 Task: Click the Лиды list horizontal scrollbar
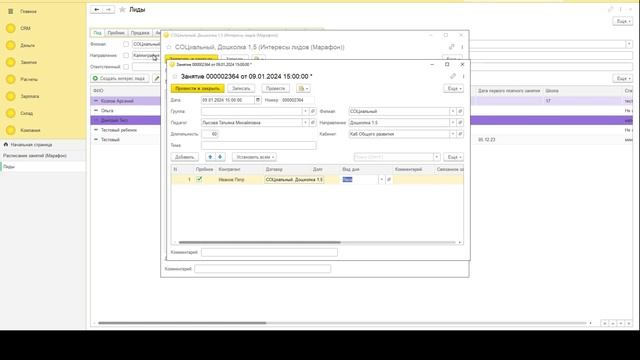tap(182, 323)
